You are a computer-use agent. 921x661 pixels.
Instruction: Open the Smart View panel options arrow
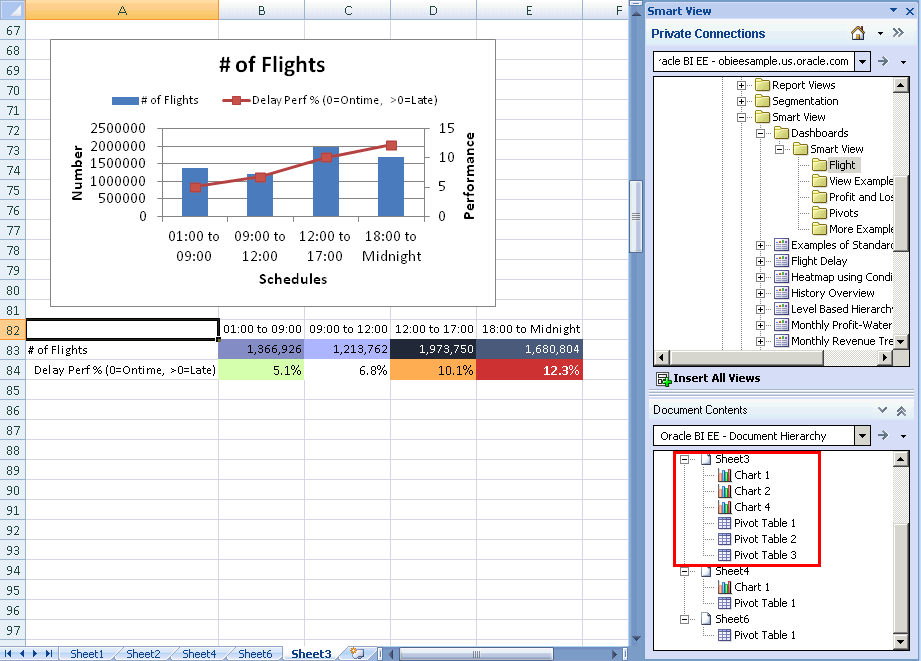[x=893, y=10]
